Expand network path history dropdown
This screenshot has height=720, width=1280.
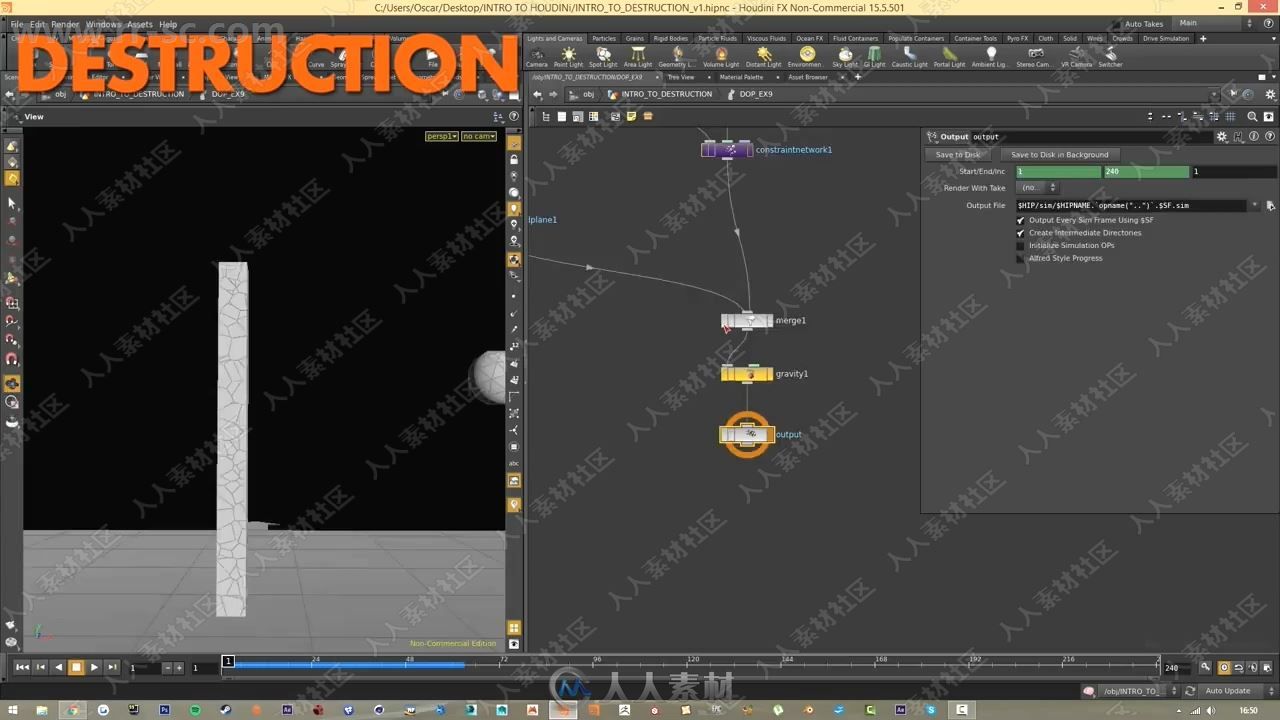(1216, 94)
